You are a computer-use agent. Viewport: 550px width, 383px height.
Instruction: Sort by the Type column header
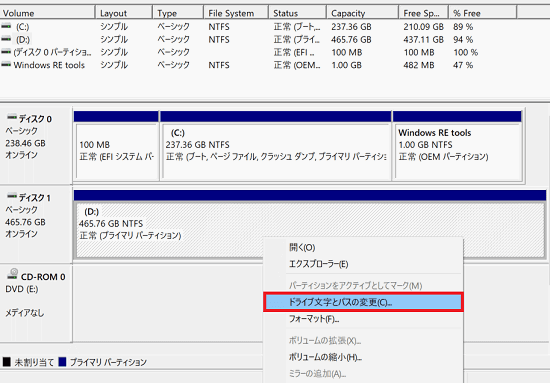pos(178,13)
